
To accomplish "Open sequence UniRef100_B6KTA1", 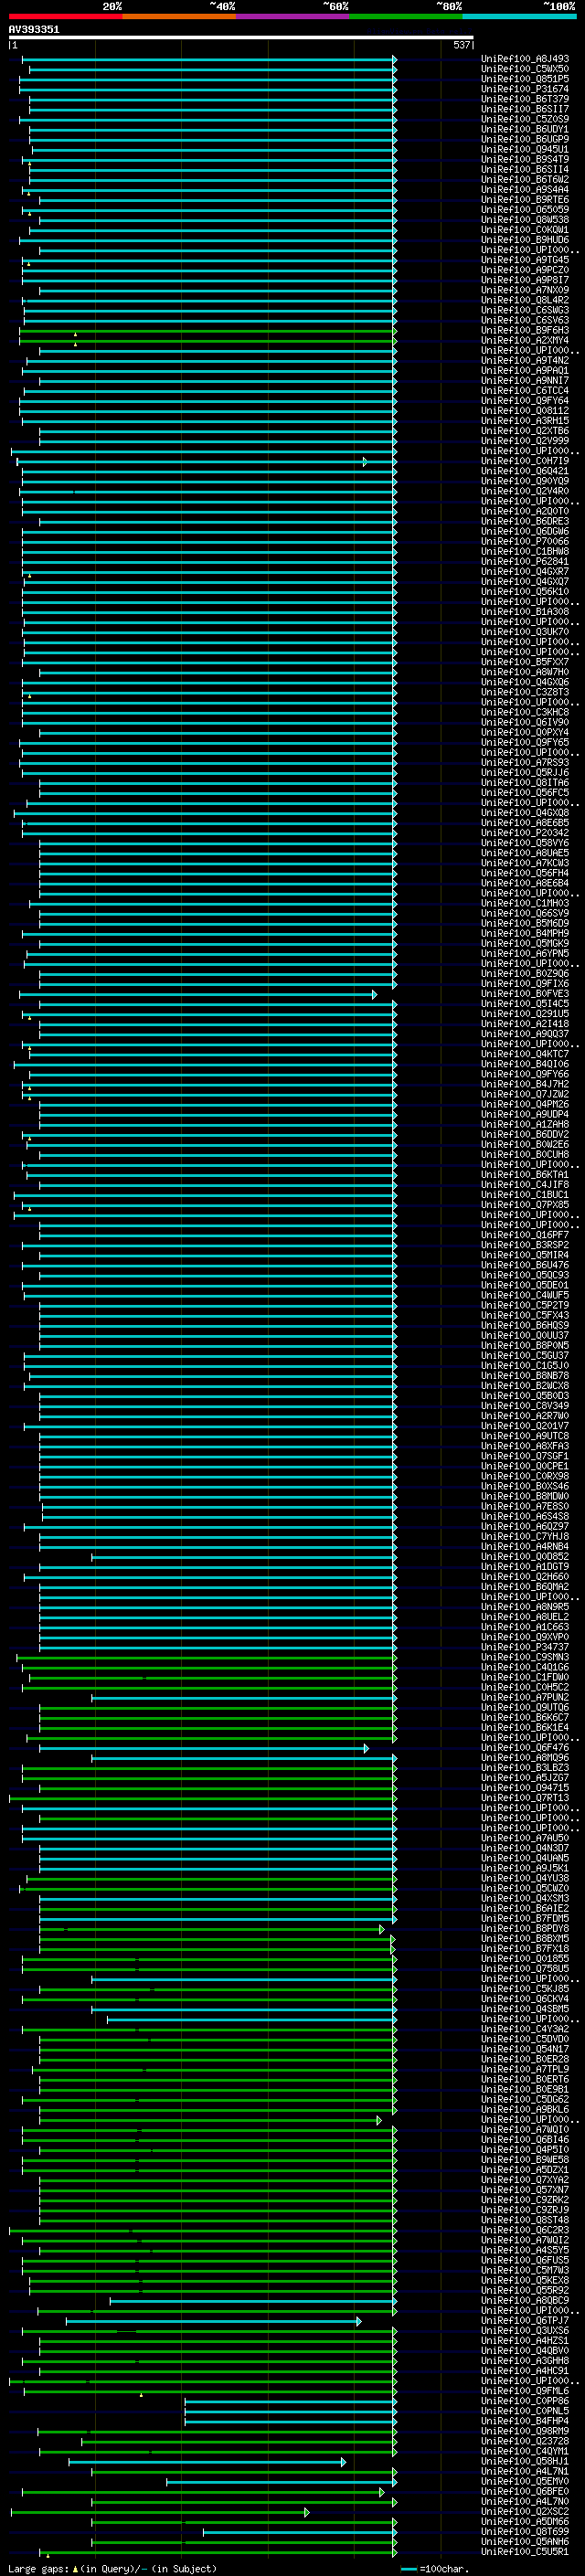I will tap(525, 1175).
